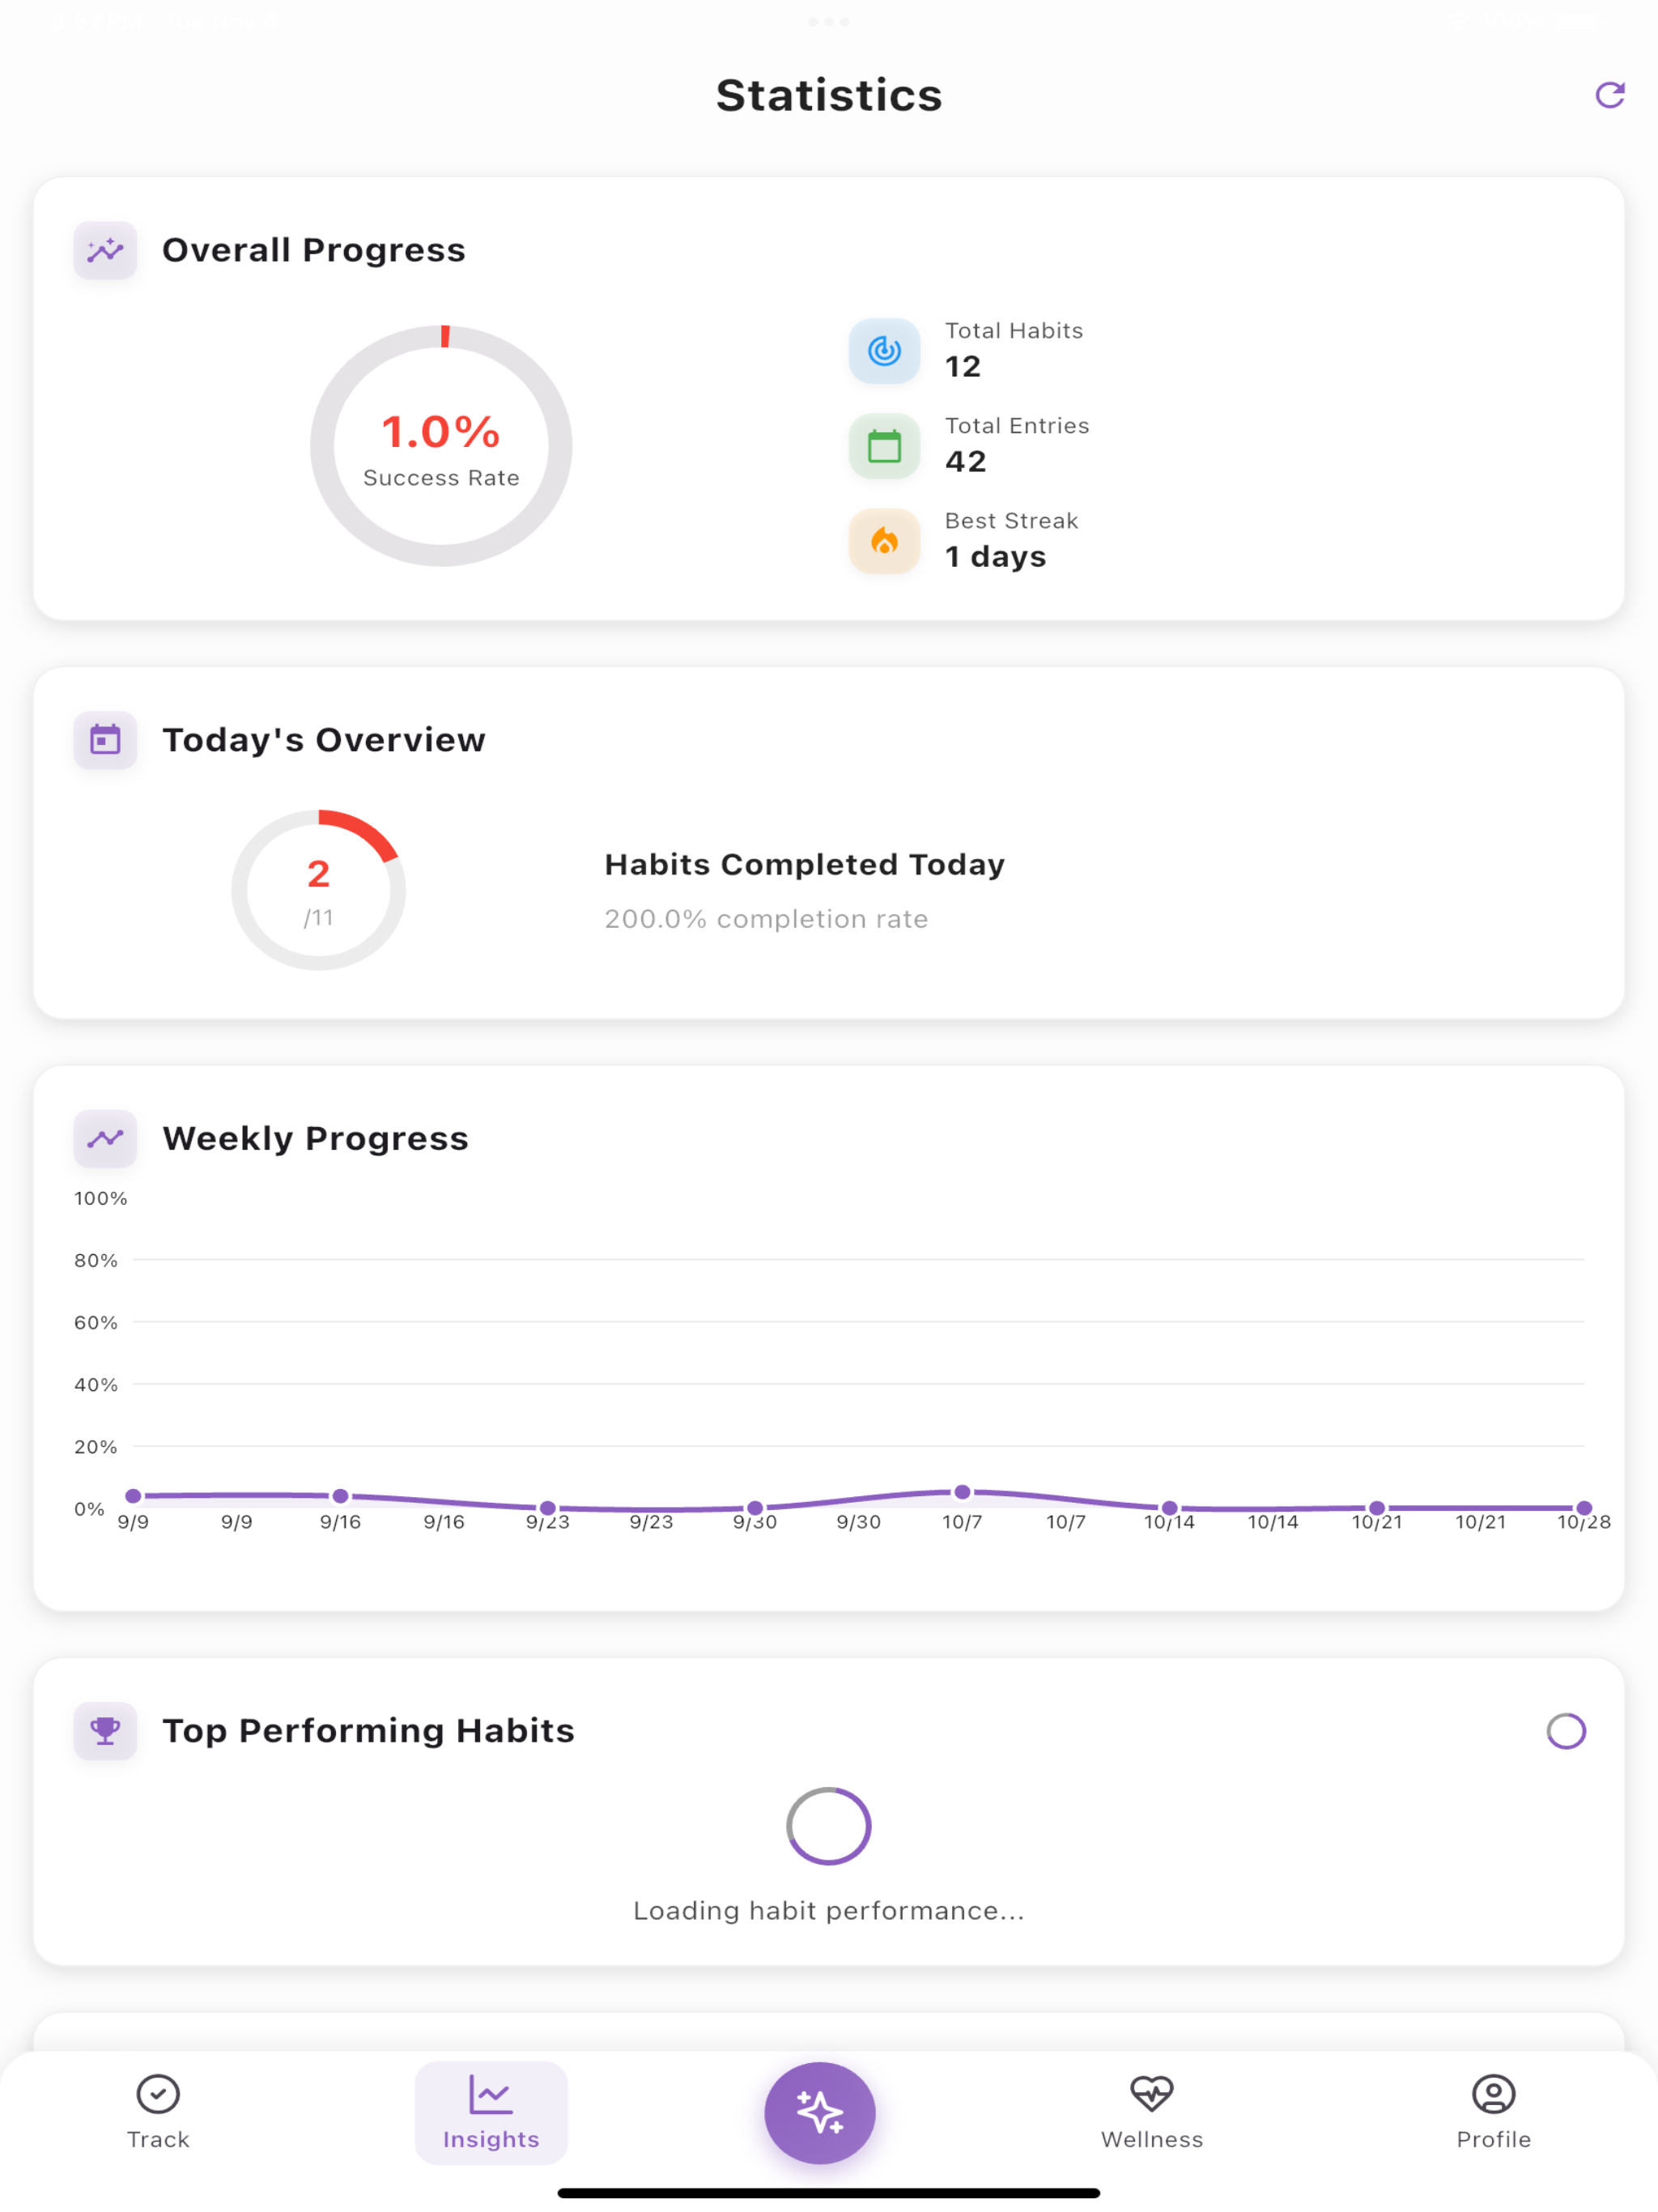Click the Today's Overview calendar icon

pos(105,740)
